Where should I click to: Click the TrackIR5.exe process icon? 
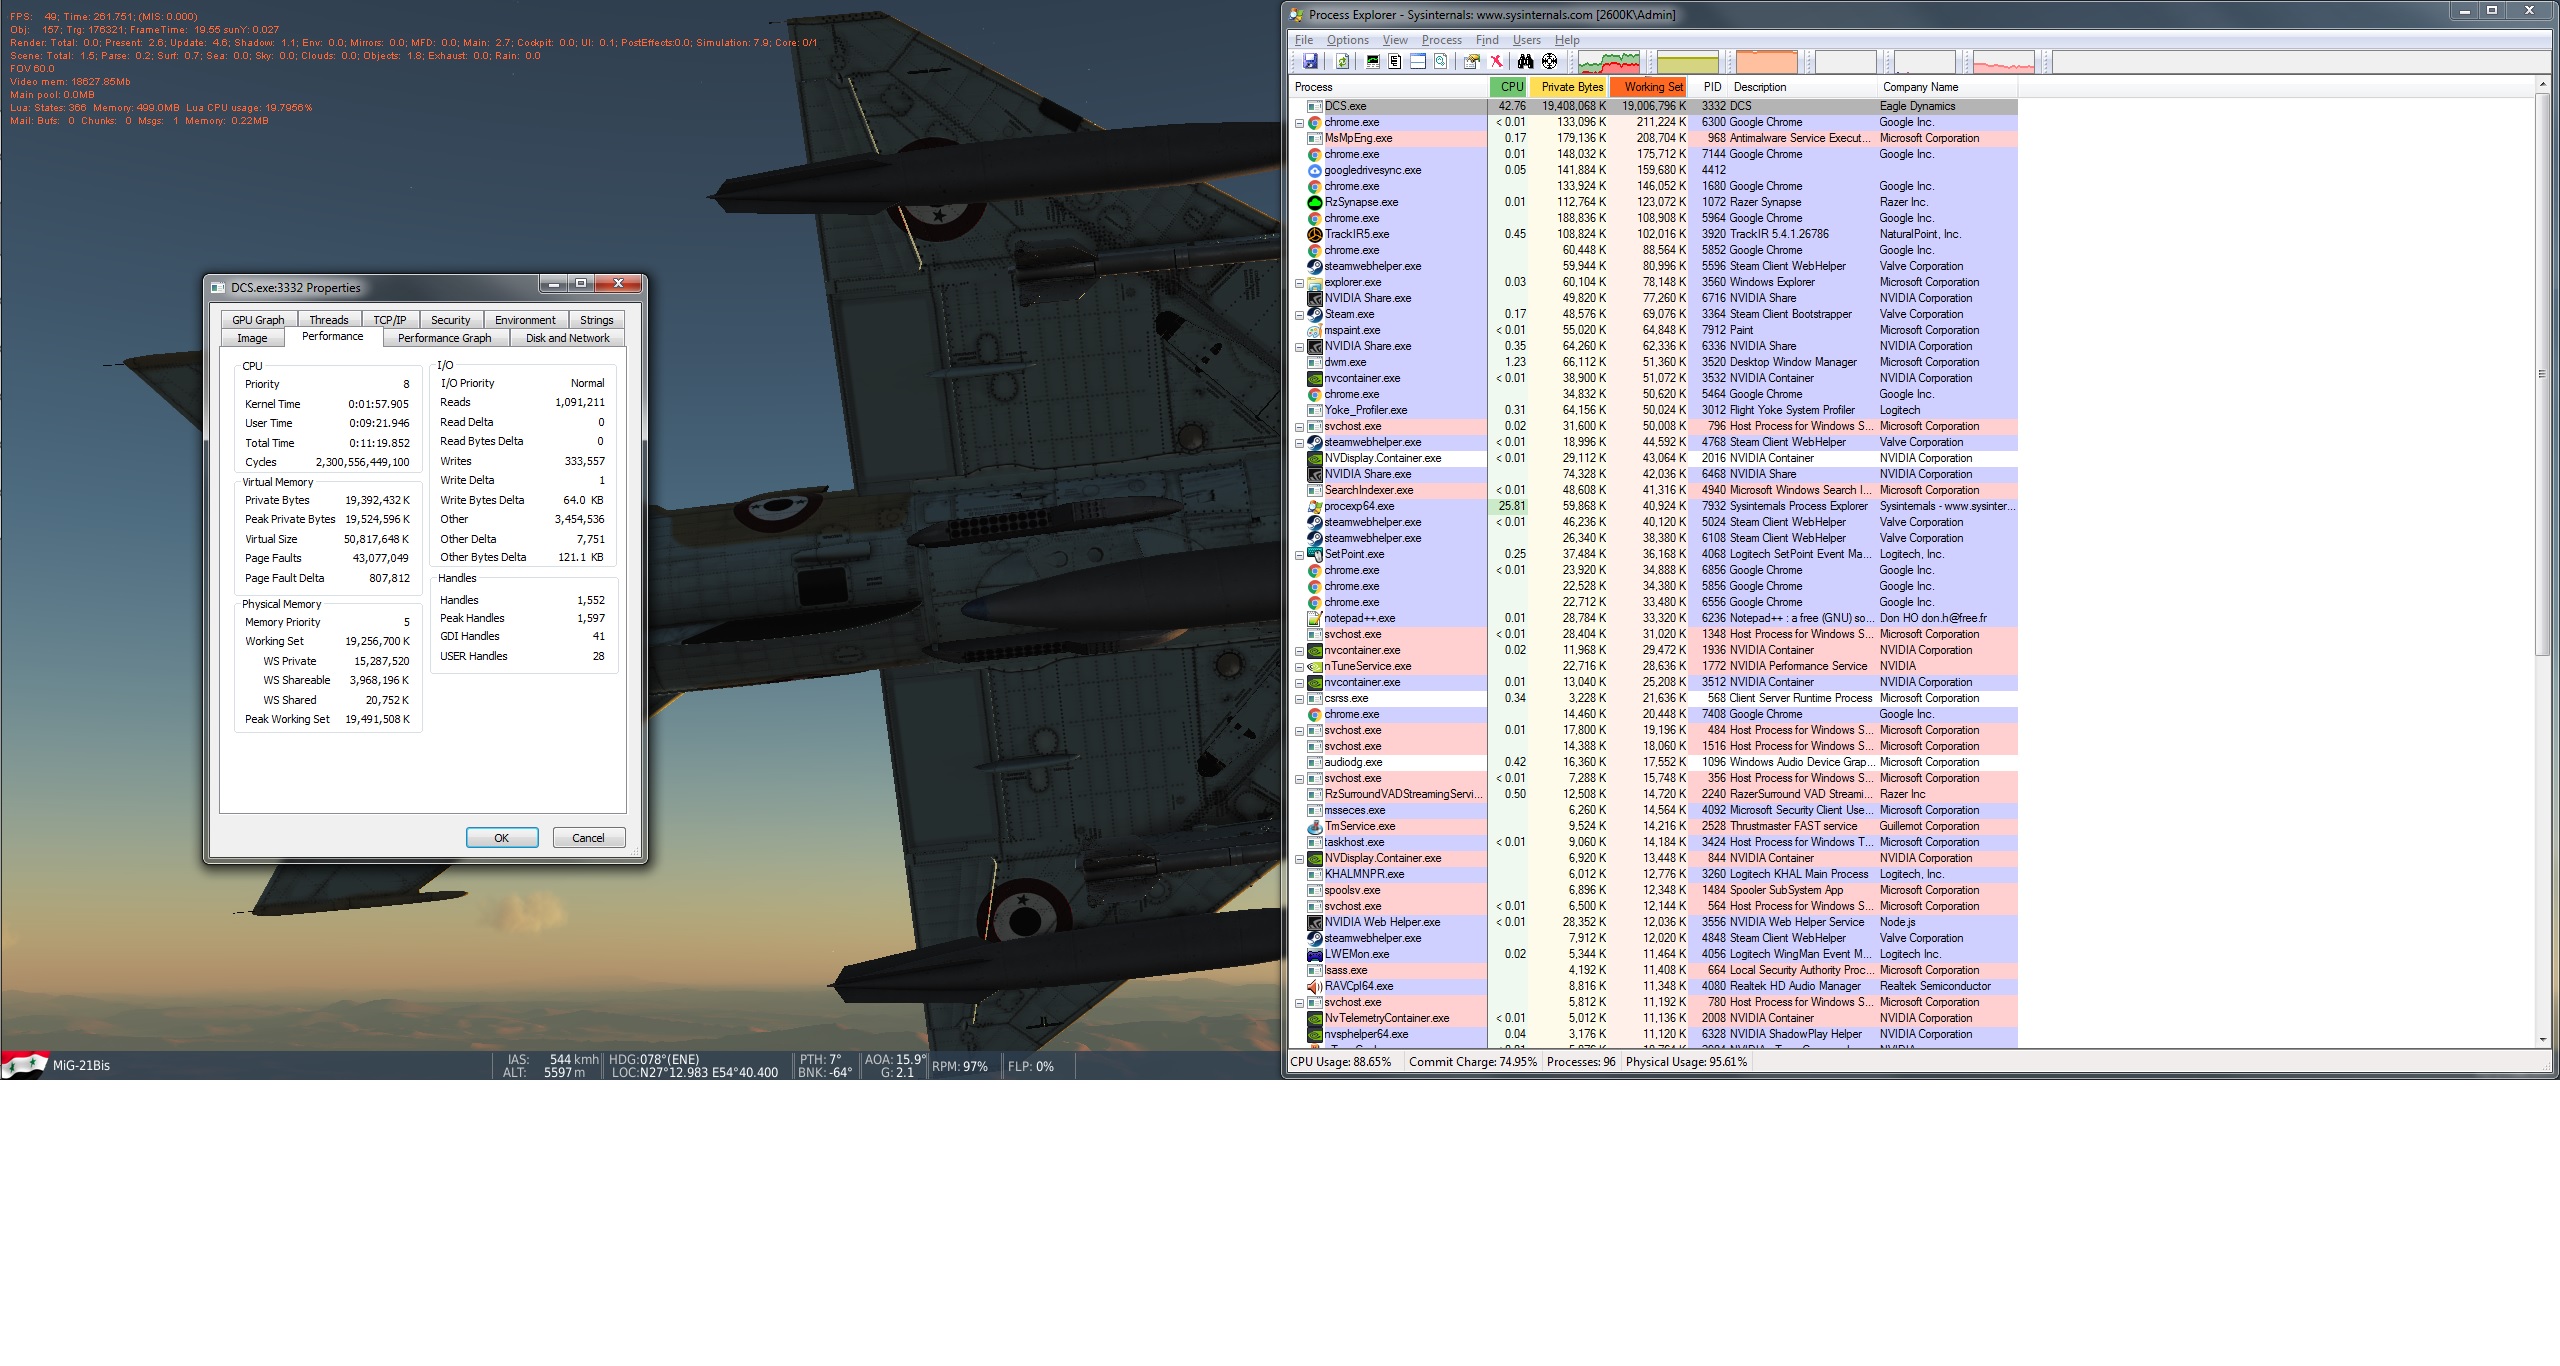(x=1315, y=234)
